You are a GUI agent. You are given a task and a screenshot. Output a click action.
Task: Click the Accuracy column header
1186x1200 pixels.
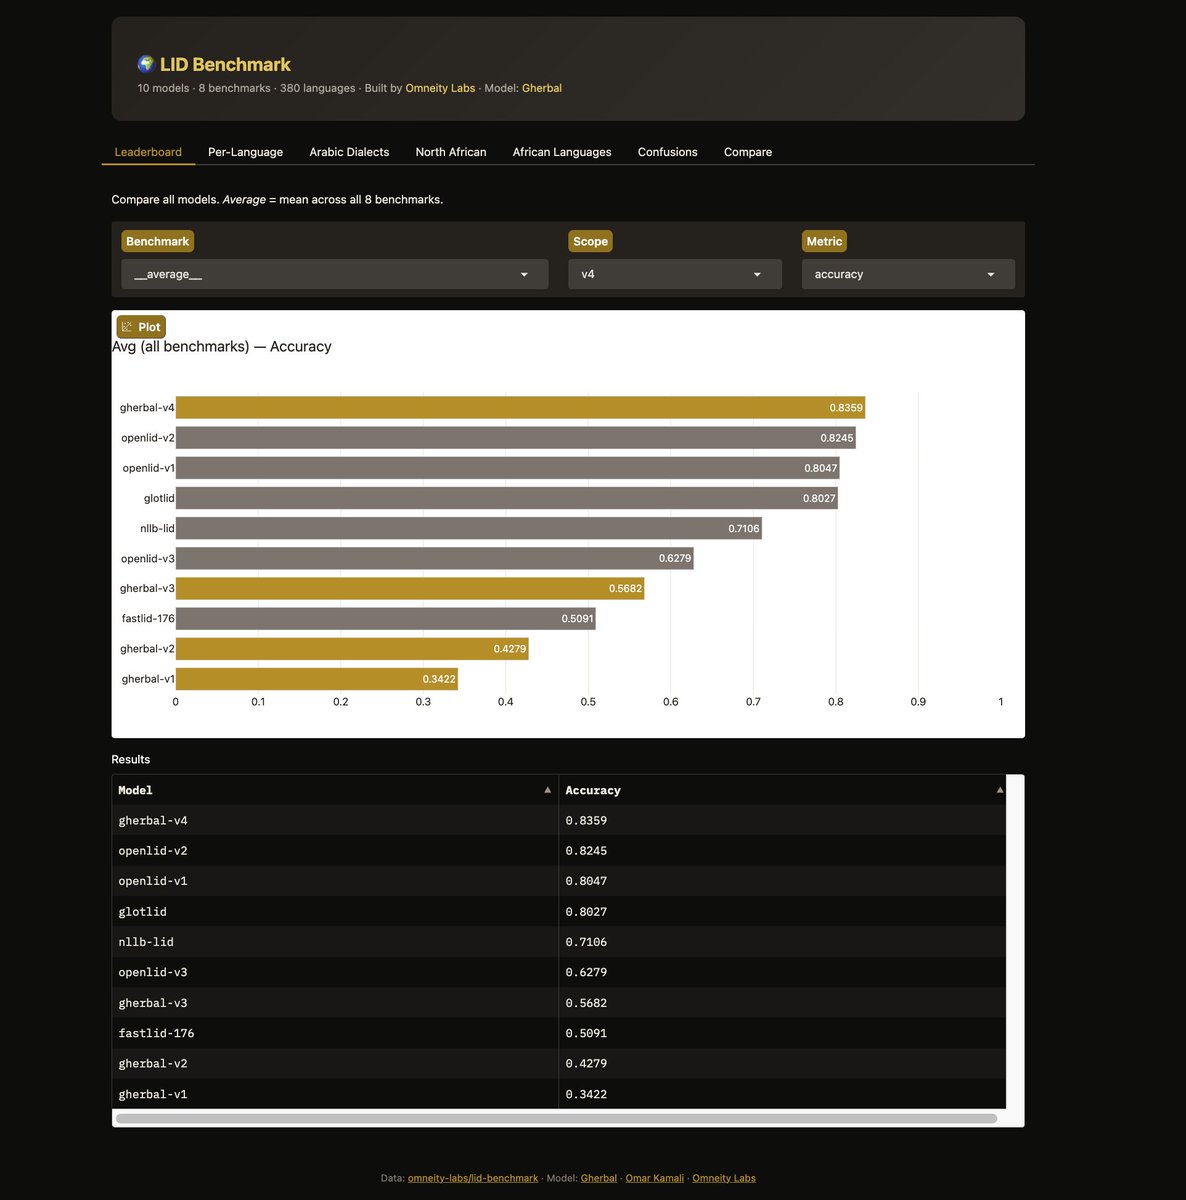[x=782, y=790]
